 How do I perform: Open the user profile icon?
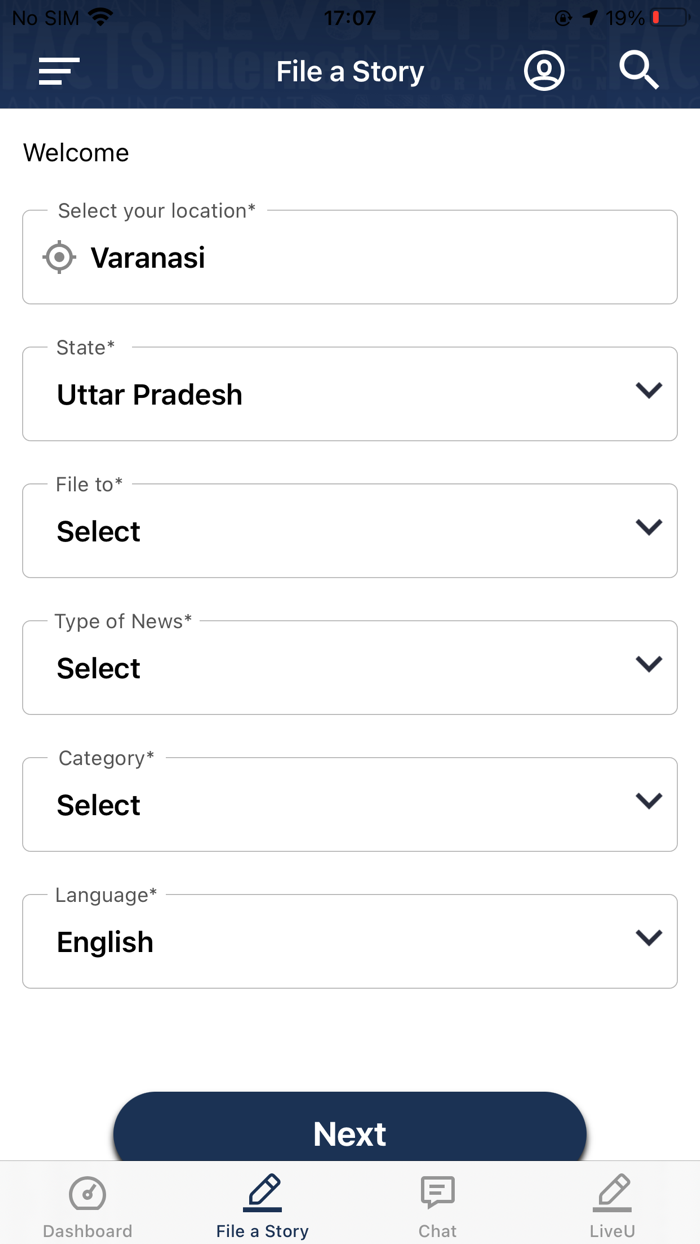pyautogui.click(x=544, y=71)
